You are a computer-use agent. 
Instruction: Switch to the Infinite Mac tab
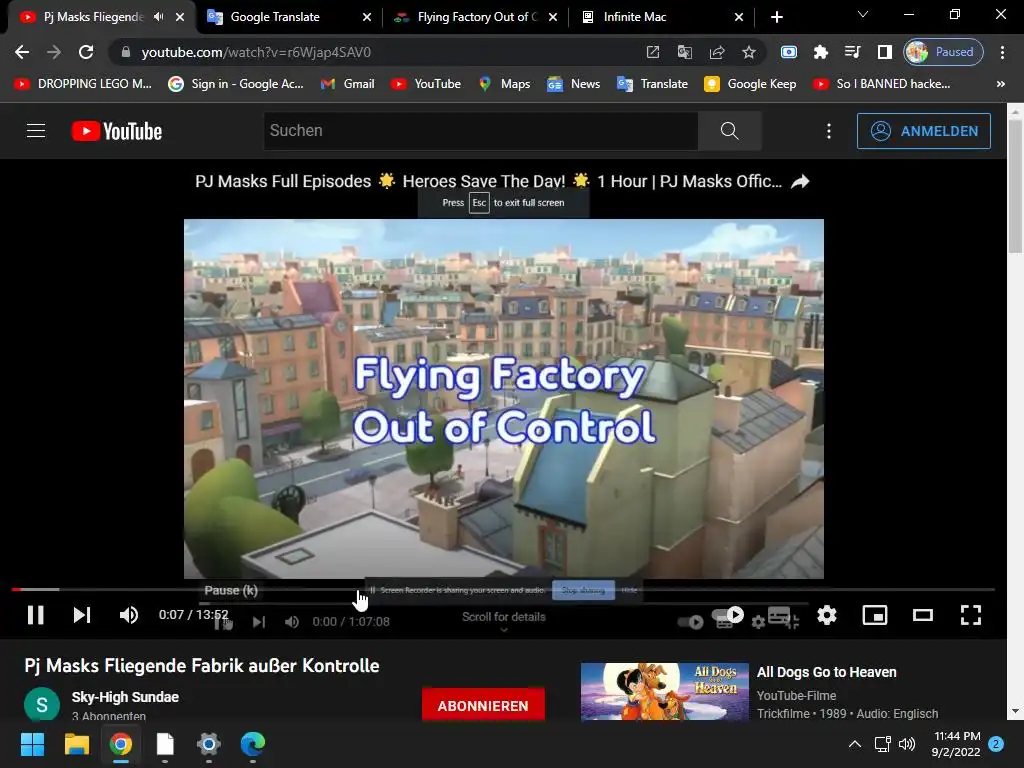(x=662, y=17)
